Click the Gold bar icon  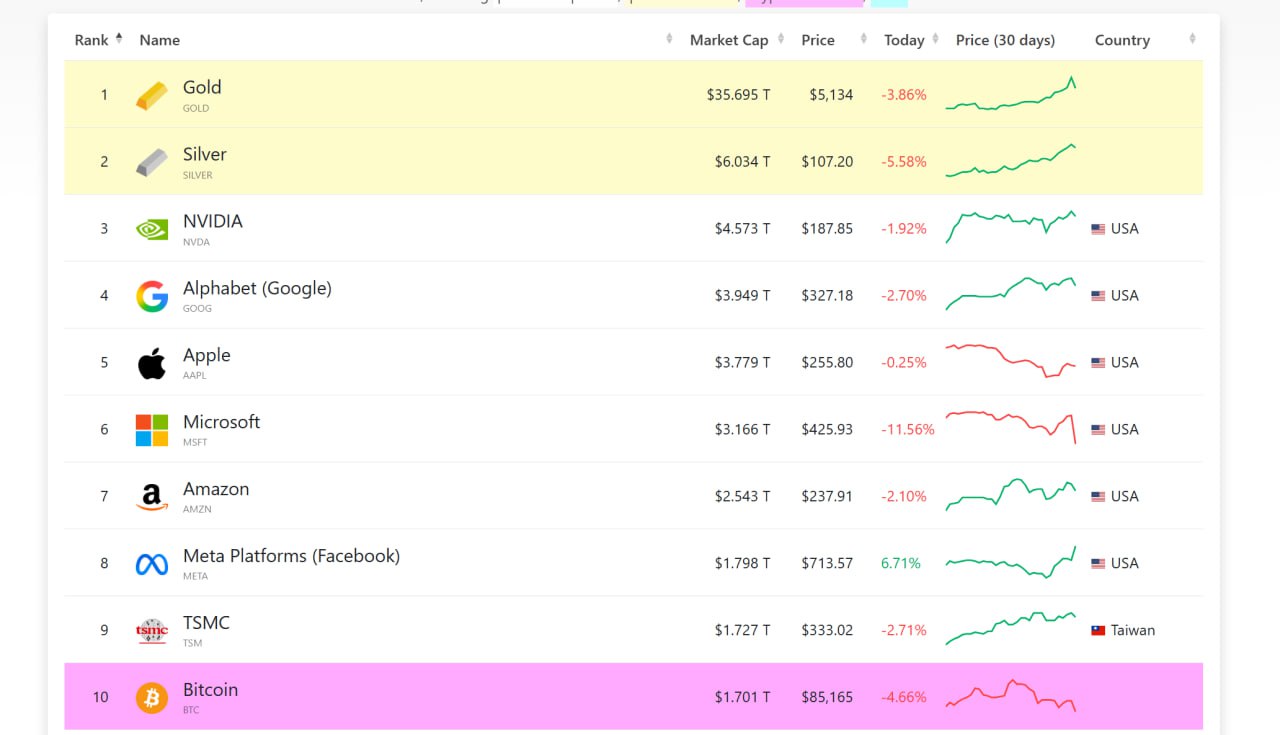click(x=152, y=96)
